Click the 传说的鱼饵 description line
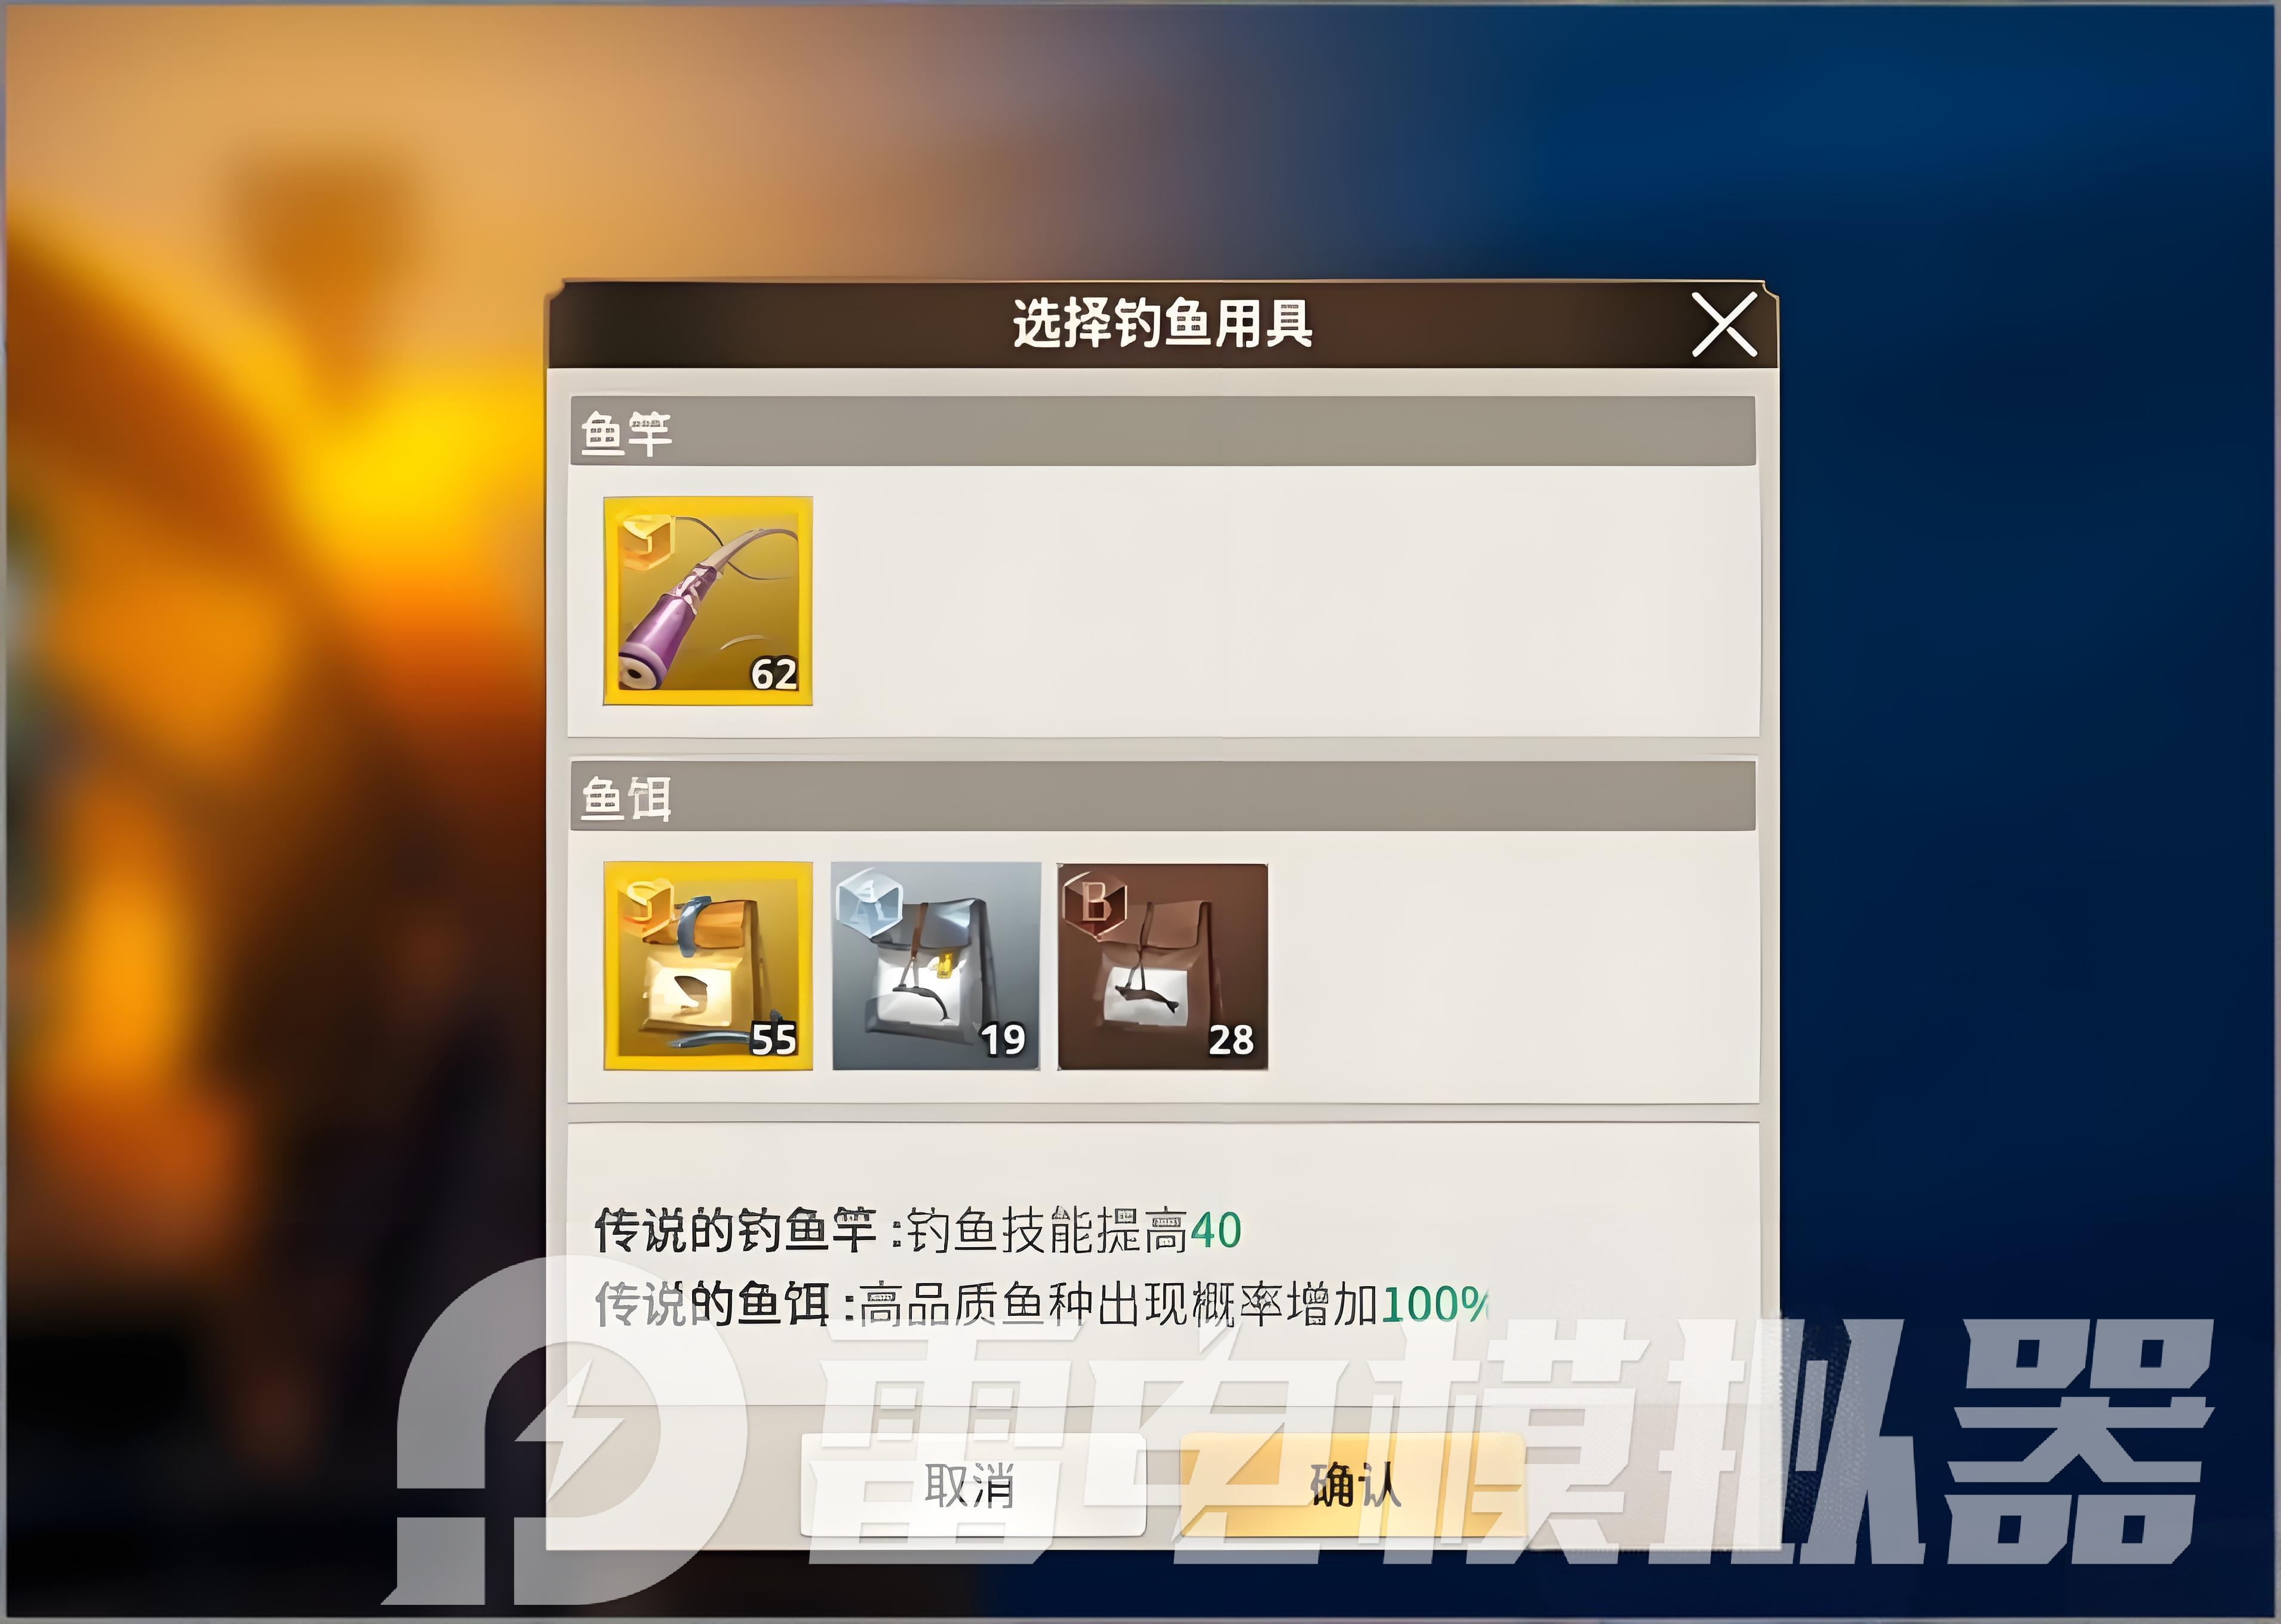This screenshot has height=1624, width=2281. [1041, 1304]
